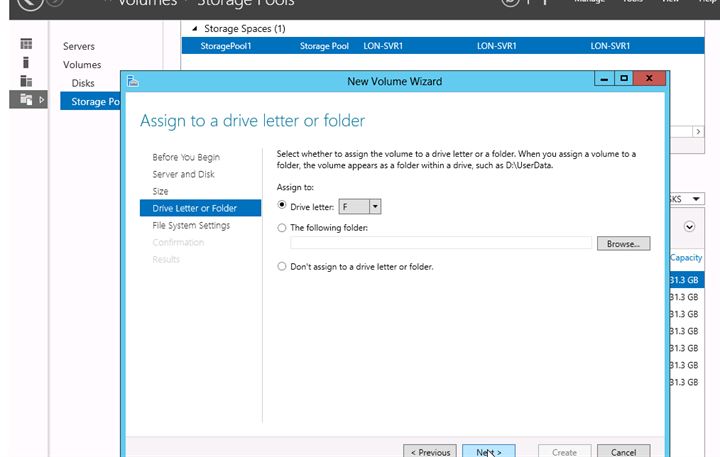Click the Cancel button in wizard

pyautogui.click(x=623, y=451)
